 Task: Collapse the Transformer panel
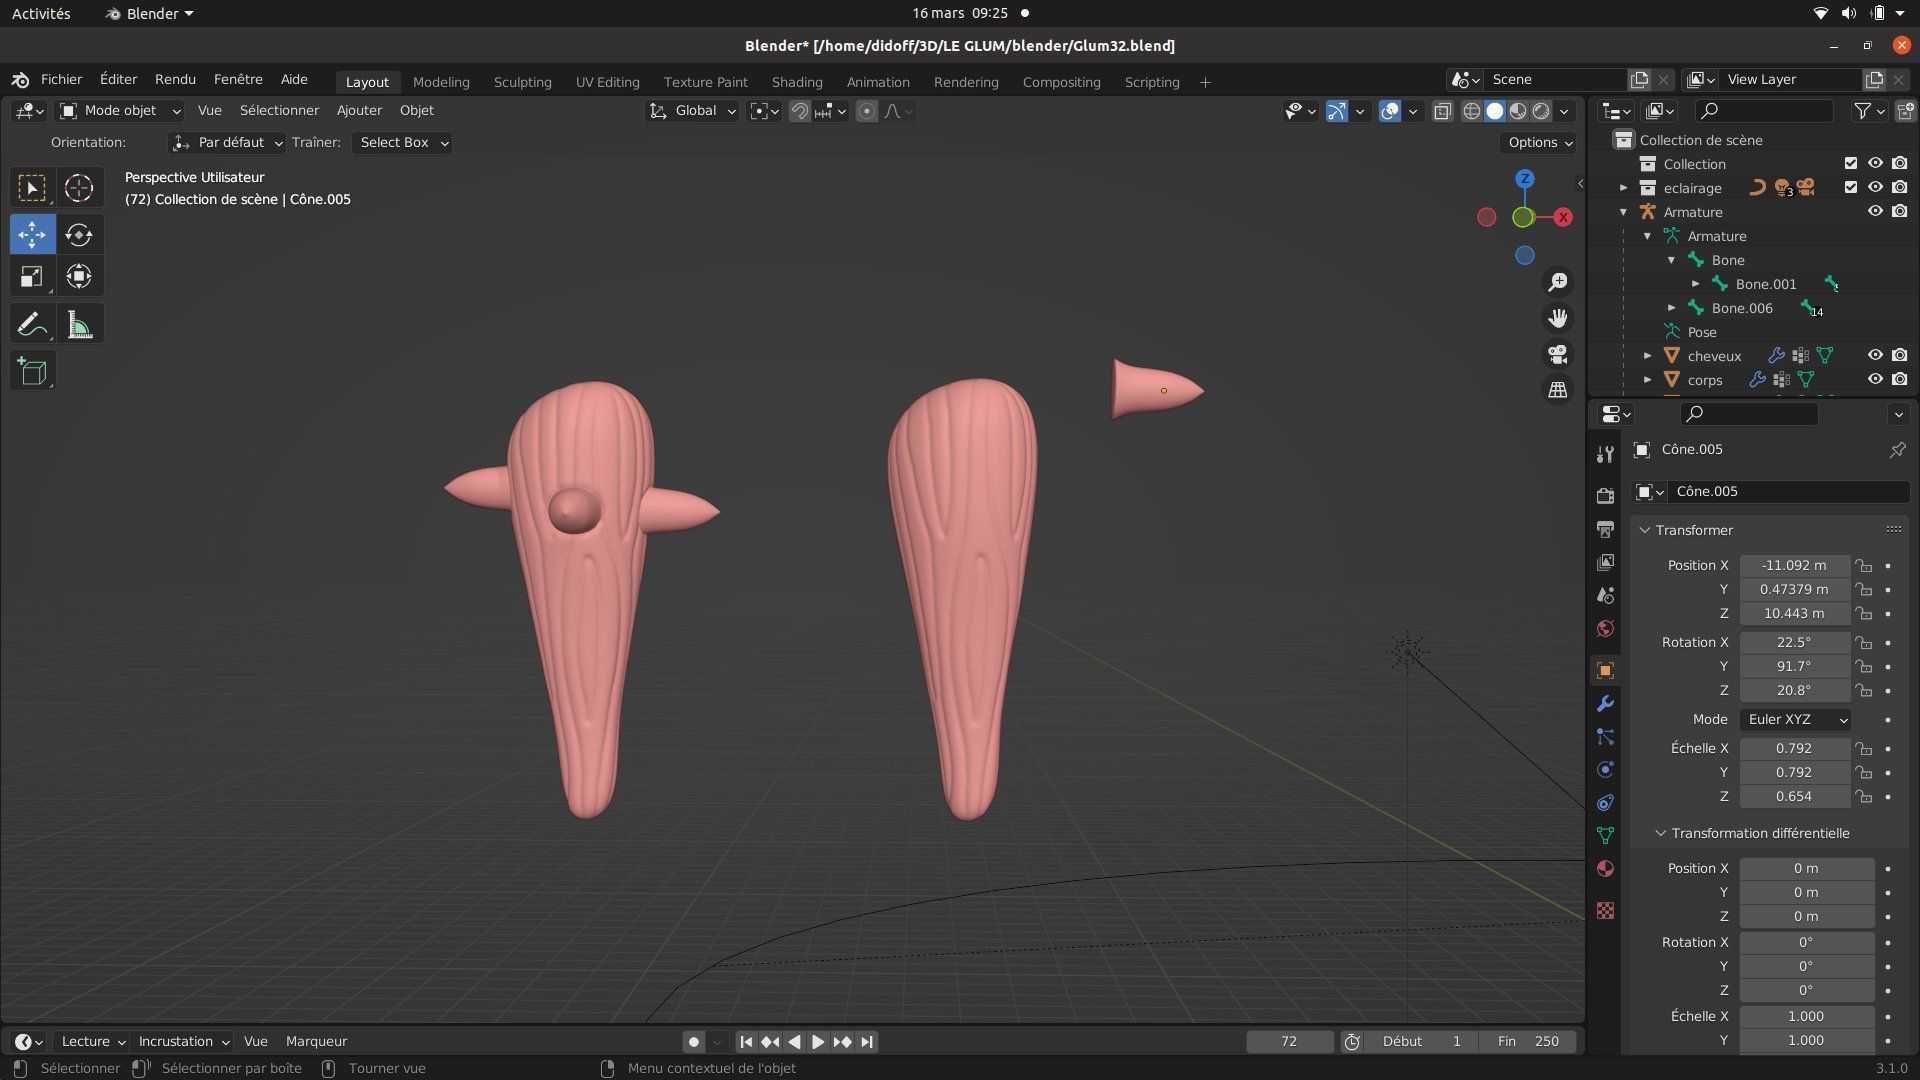click(x=1645, y=530)
